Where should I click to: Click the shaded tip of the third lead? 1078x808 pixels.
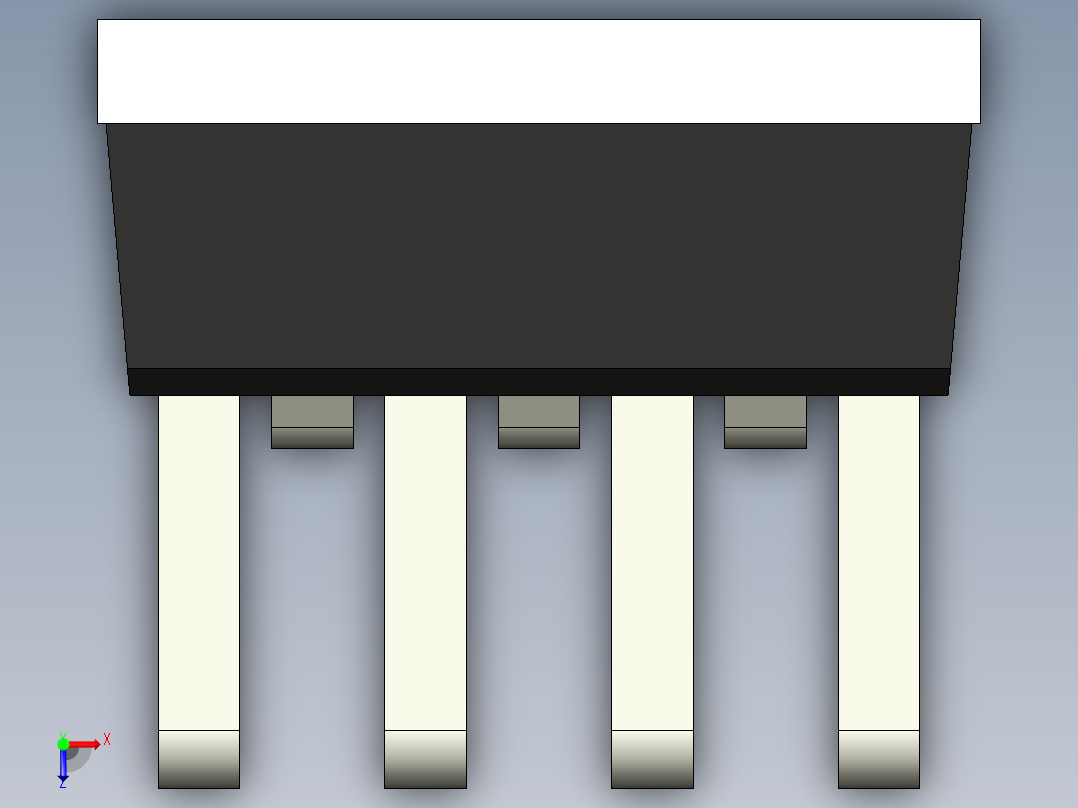point(652,759)
